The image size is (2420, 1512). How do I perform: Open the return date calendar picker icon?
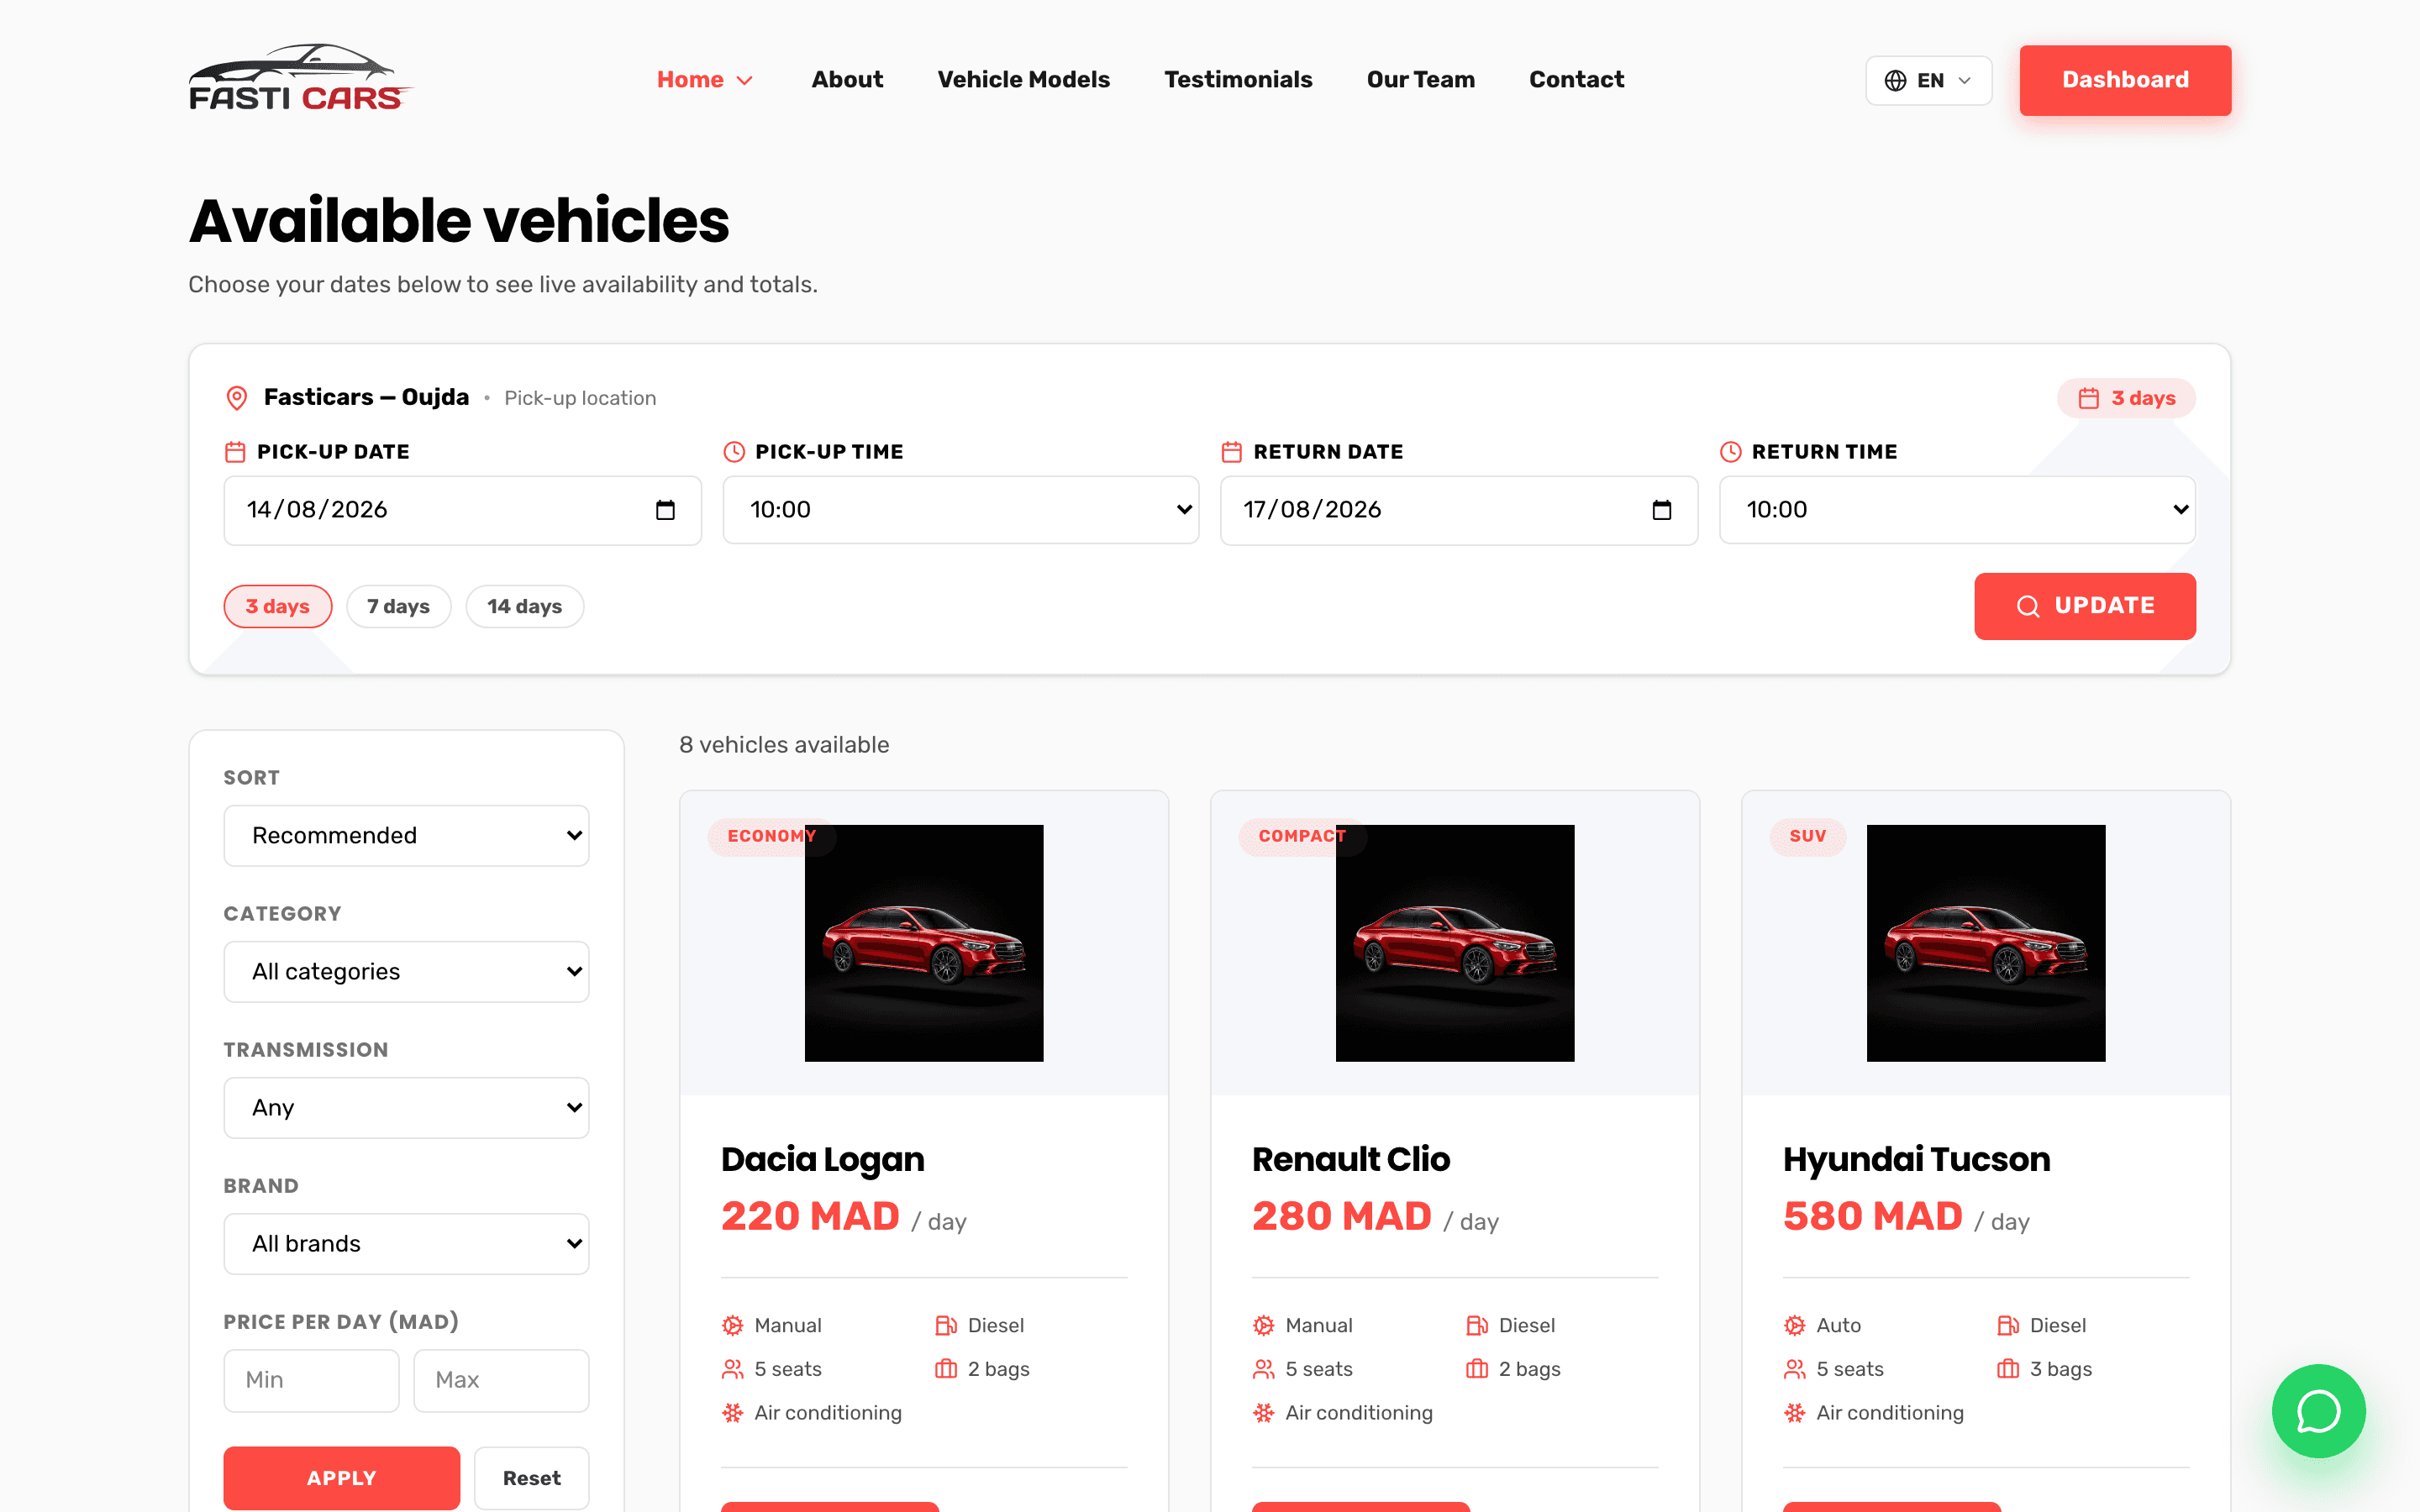[x=1661, y=510]
